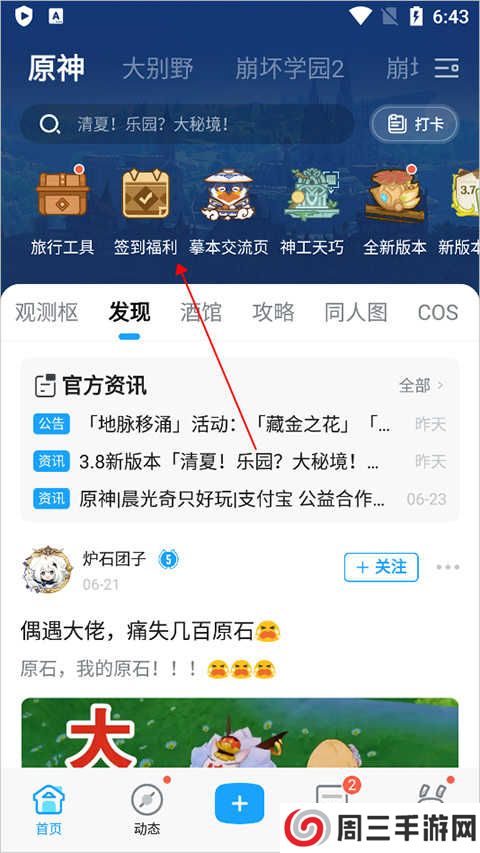Select the 大别野 game tab
The width and height of the screenshot is (480, 853).
tap(158, 69)
